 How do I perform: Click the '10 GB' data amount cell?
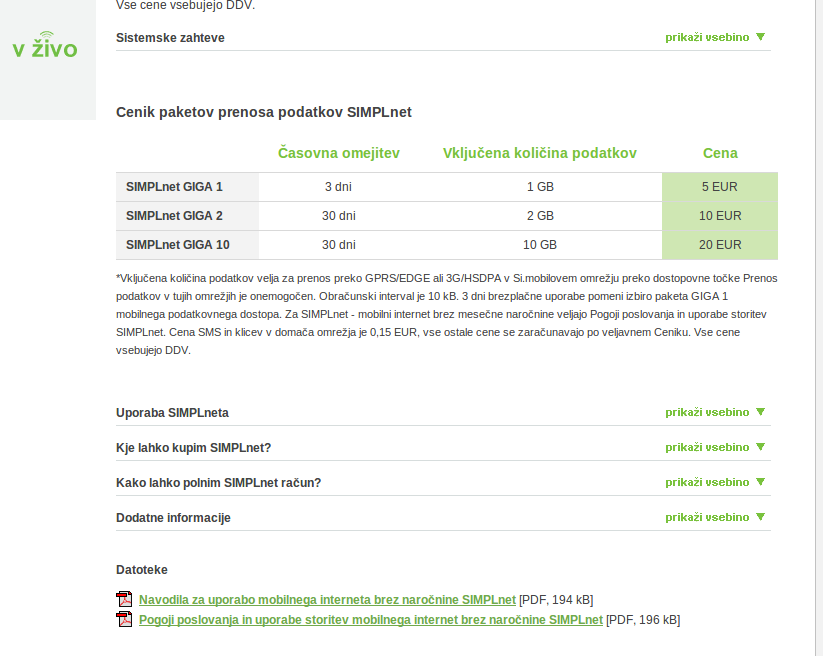point(540,245)
